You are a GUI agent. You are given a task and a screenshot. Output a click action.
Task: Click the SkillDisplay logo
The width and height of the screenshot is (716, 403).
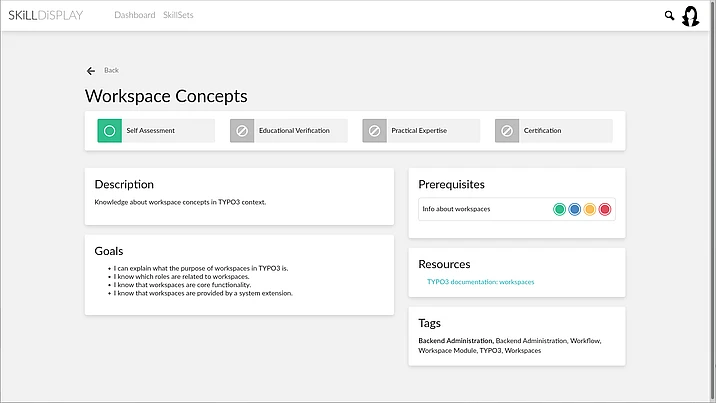[x=46, y=15]
